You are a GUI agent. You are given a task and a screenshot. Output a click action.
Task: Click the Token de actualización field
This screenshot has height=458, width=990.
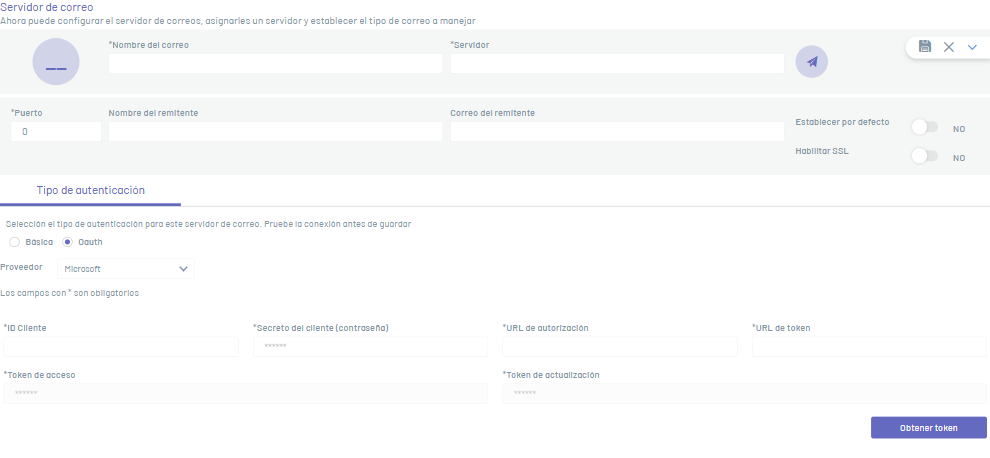[x=744, y=394]
